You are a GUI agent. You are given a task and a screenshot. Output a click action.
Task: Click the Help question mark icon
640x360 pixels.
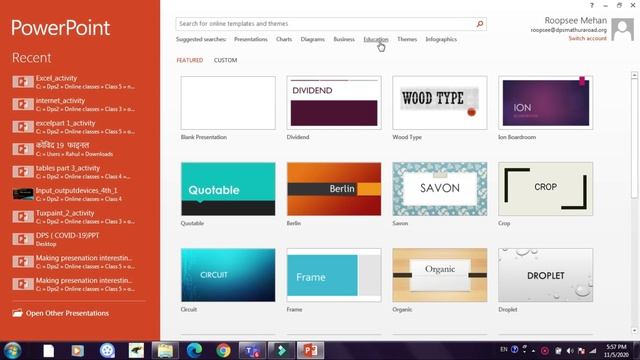591,5
